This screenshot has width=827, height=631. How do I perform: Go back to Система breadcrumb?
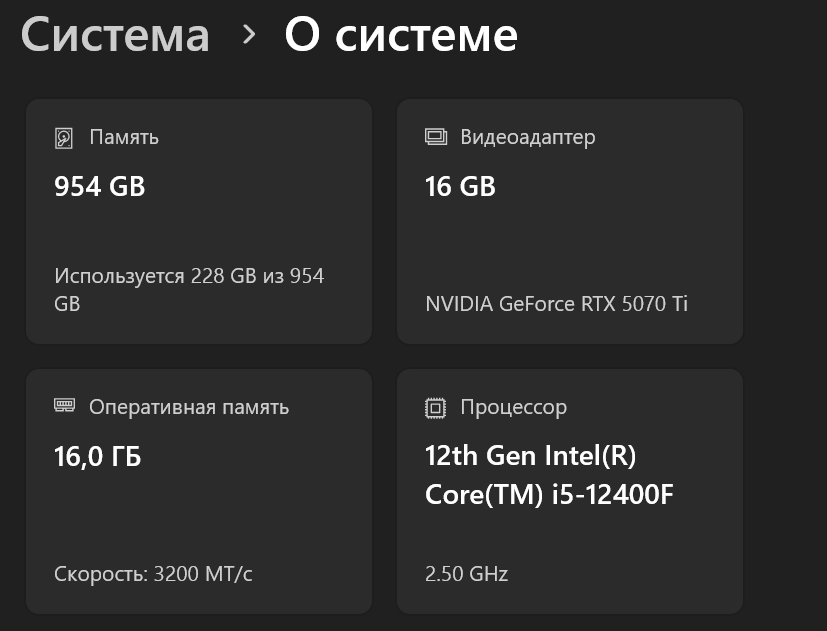(115, 35)
